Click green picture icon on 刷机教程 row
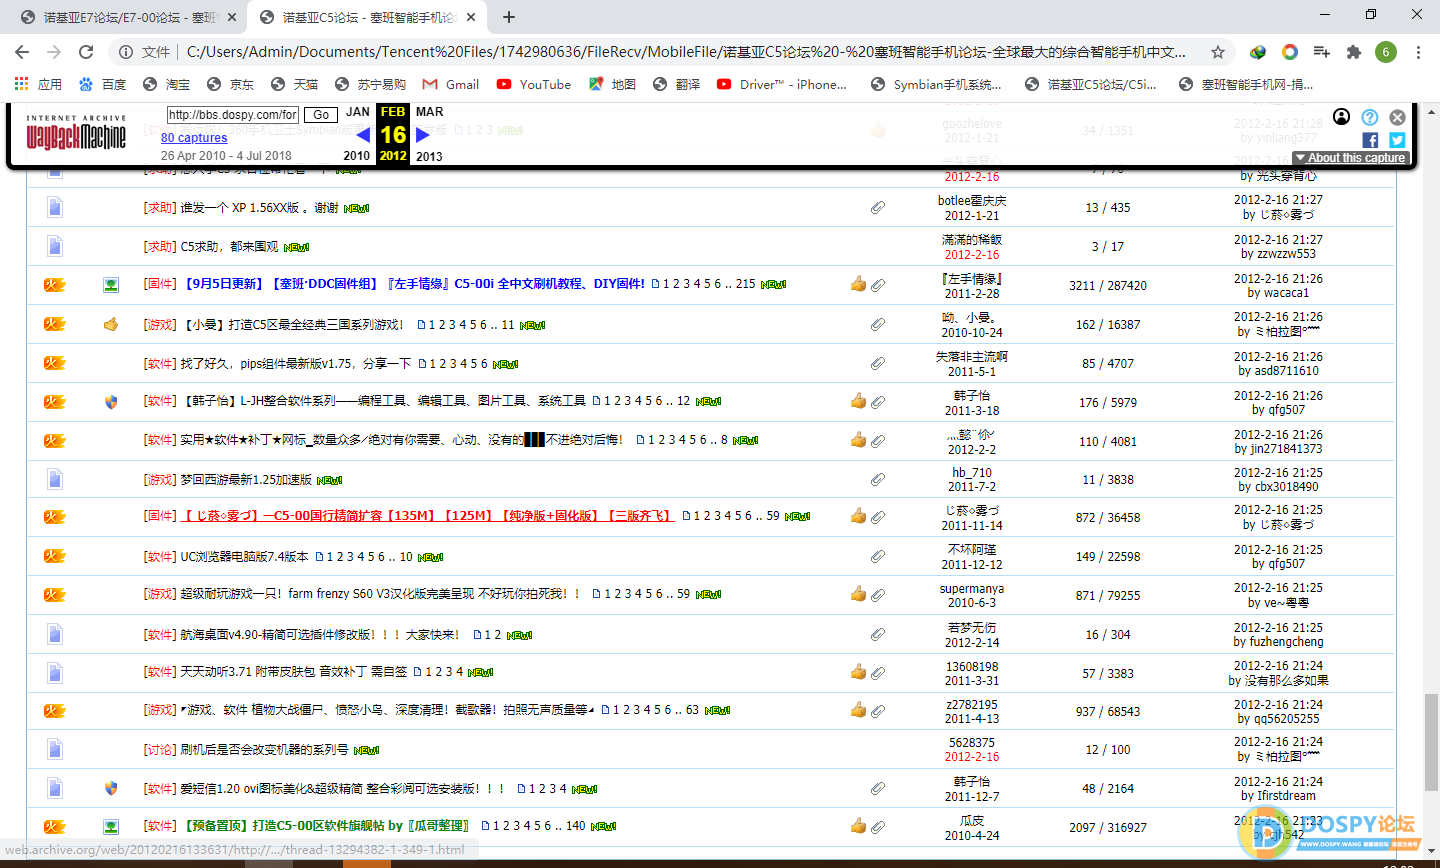 [x=111, y=285]
